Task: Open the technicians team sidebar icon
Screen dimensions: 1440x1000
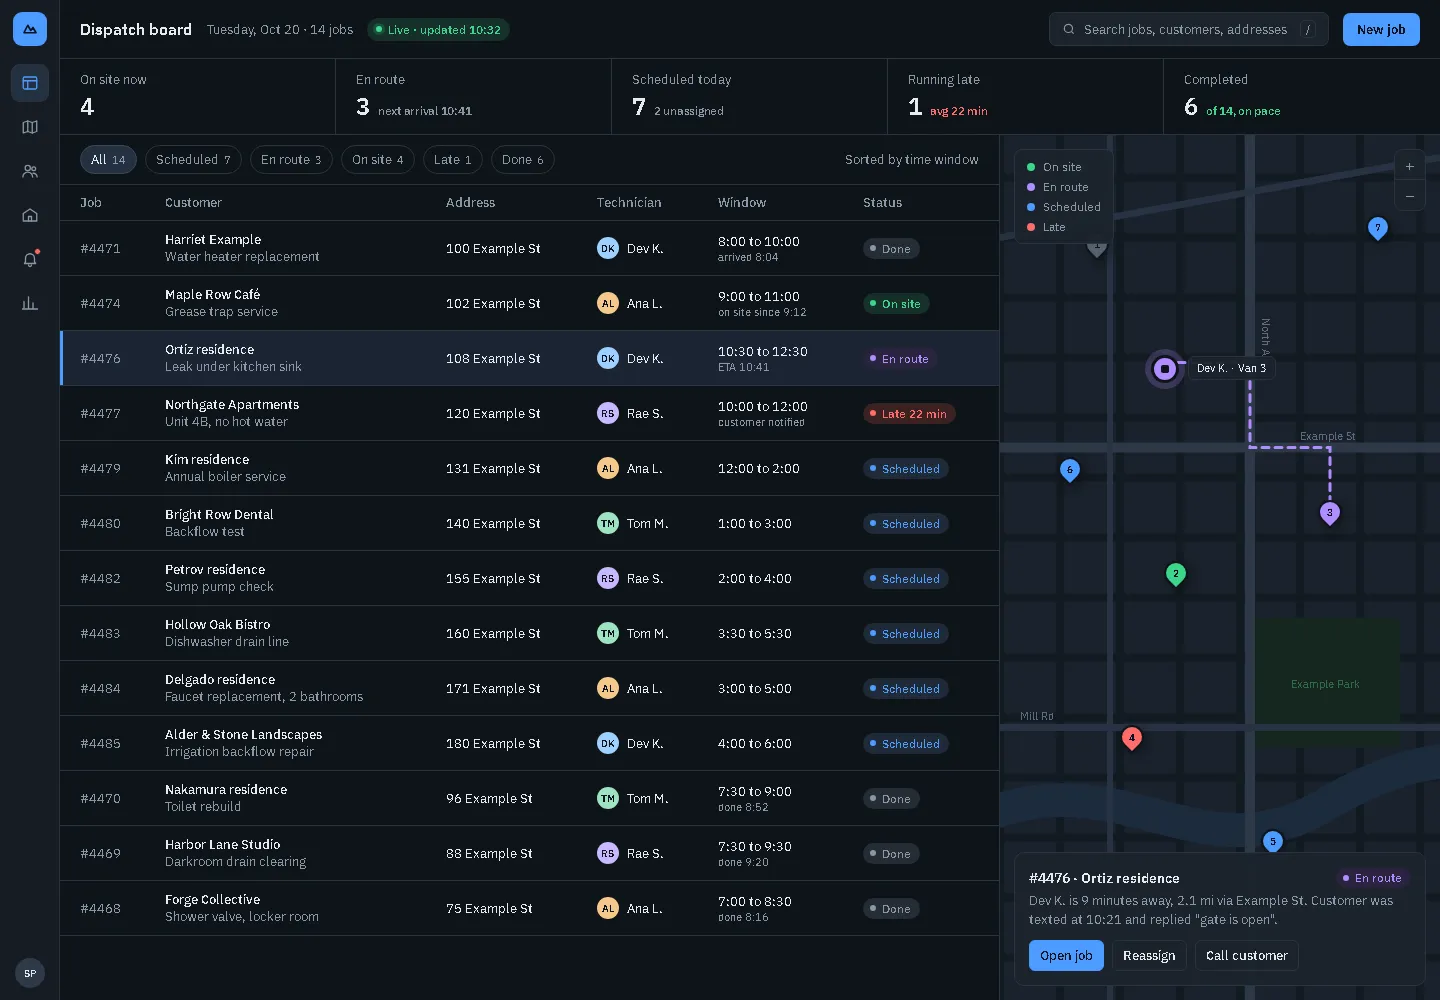Action: pos(30,171)
